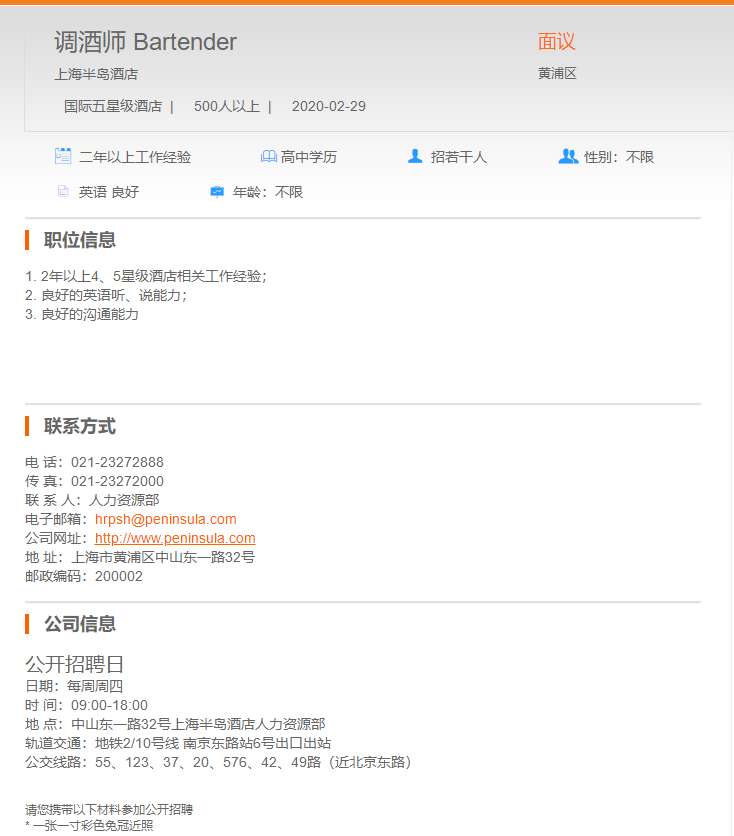Click the 职位信息 section heading
The height and width of the screenshot is (836, 734).
tap(79, 240)
